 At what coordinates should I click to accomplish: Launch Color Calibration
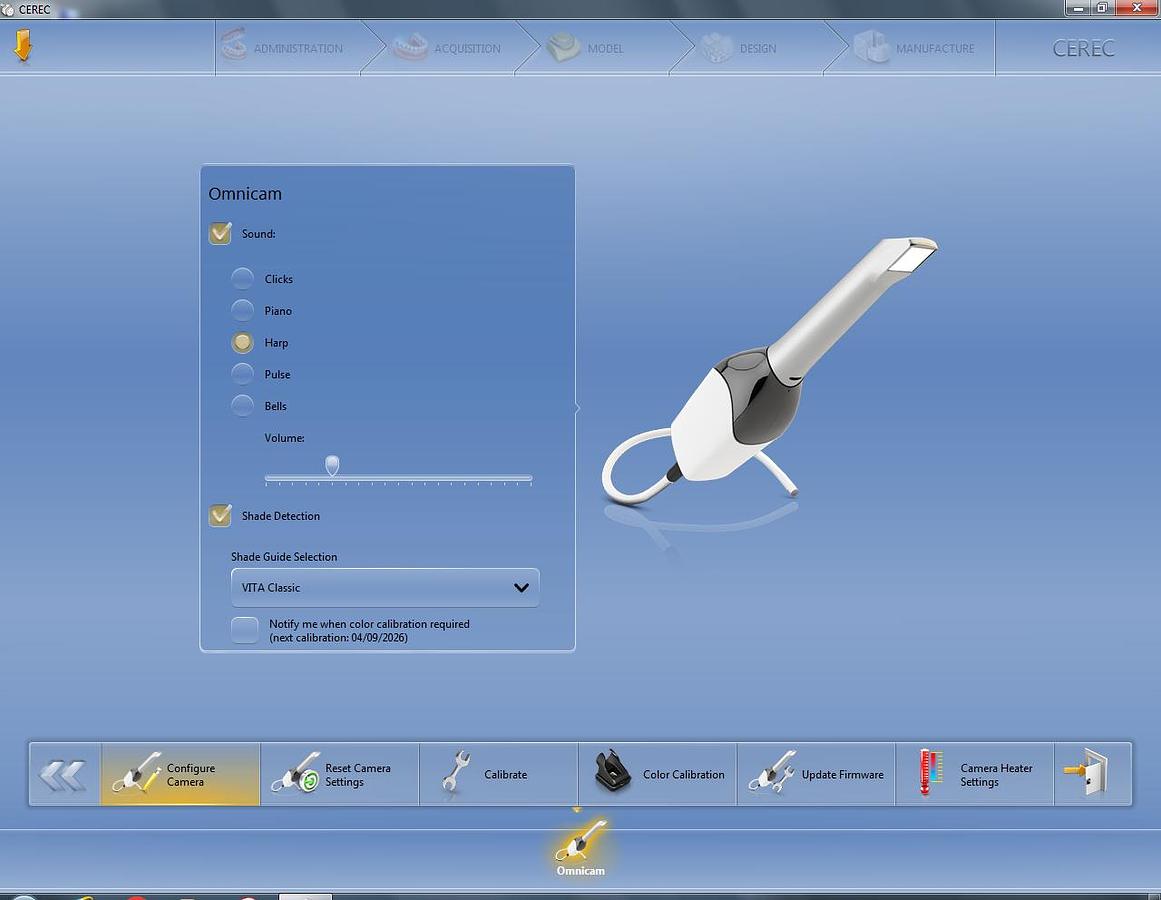point(657,774)
